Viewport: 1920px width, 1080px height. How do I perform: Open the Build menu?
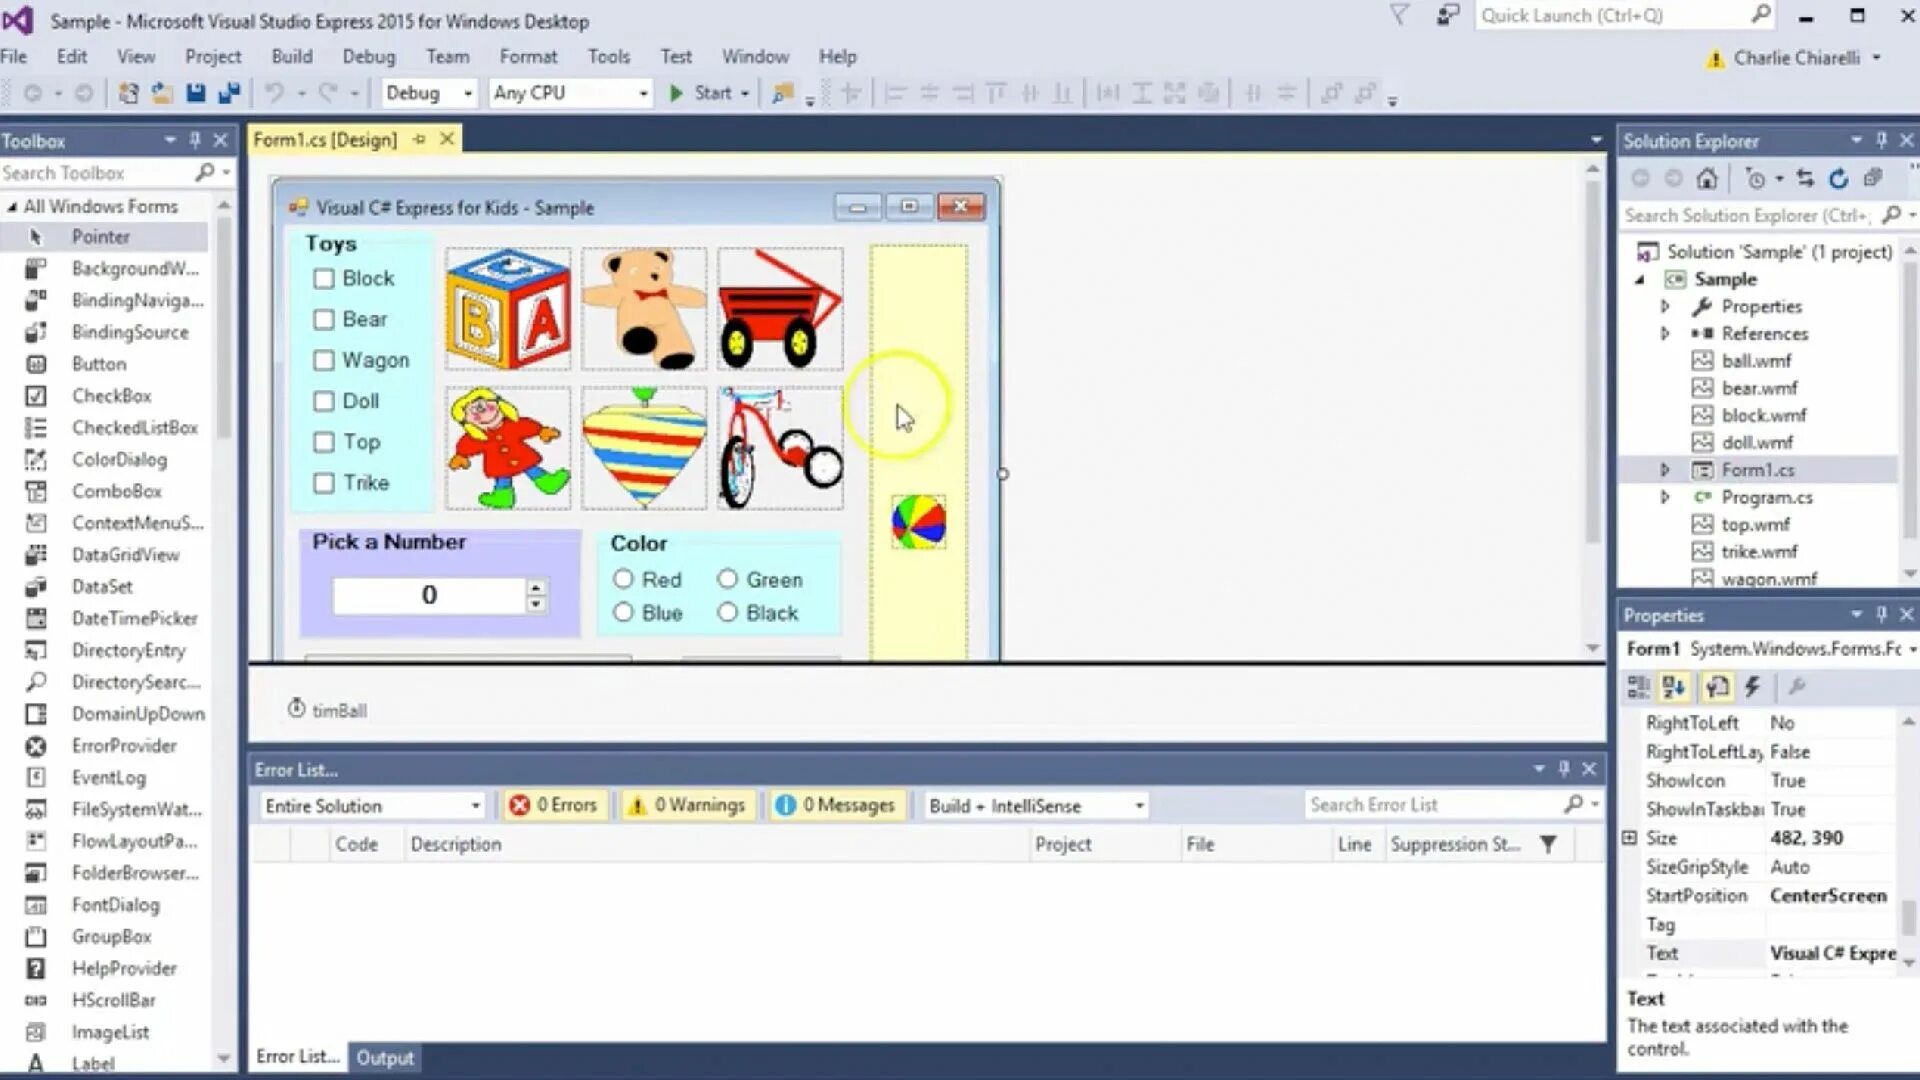[291, 57]
